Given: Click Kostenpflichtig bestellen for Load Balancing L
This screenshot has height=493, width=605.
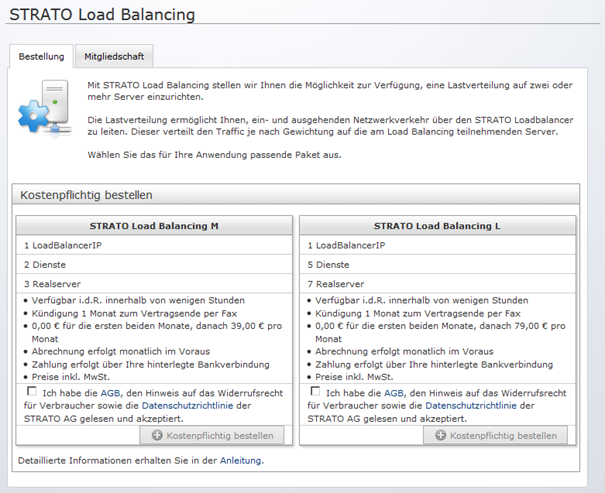Looking at the screenshot, I should pos(495,436).
